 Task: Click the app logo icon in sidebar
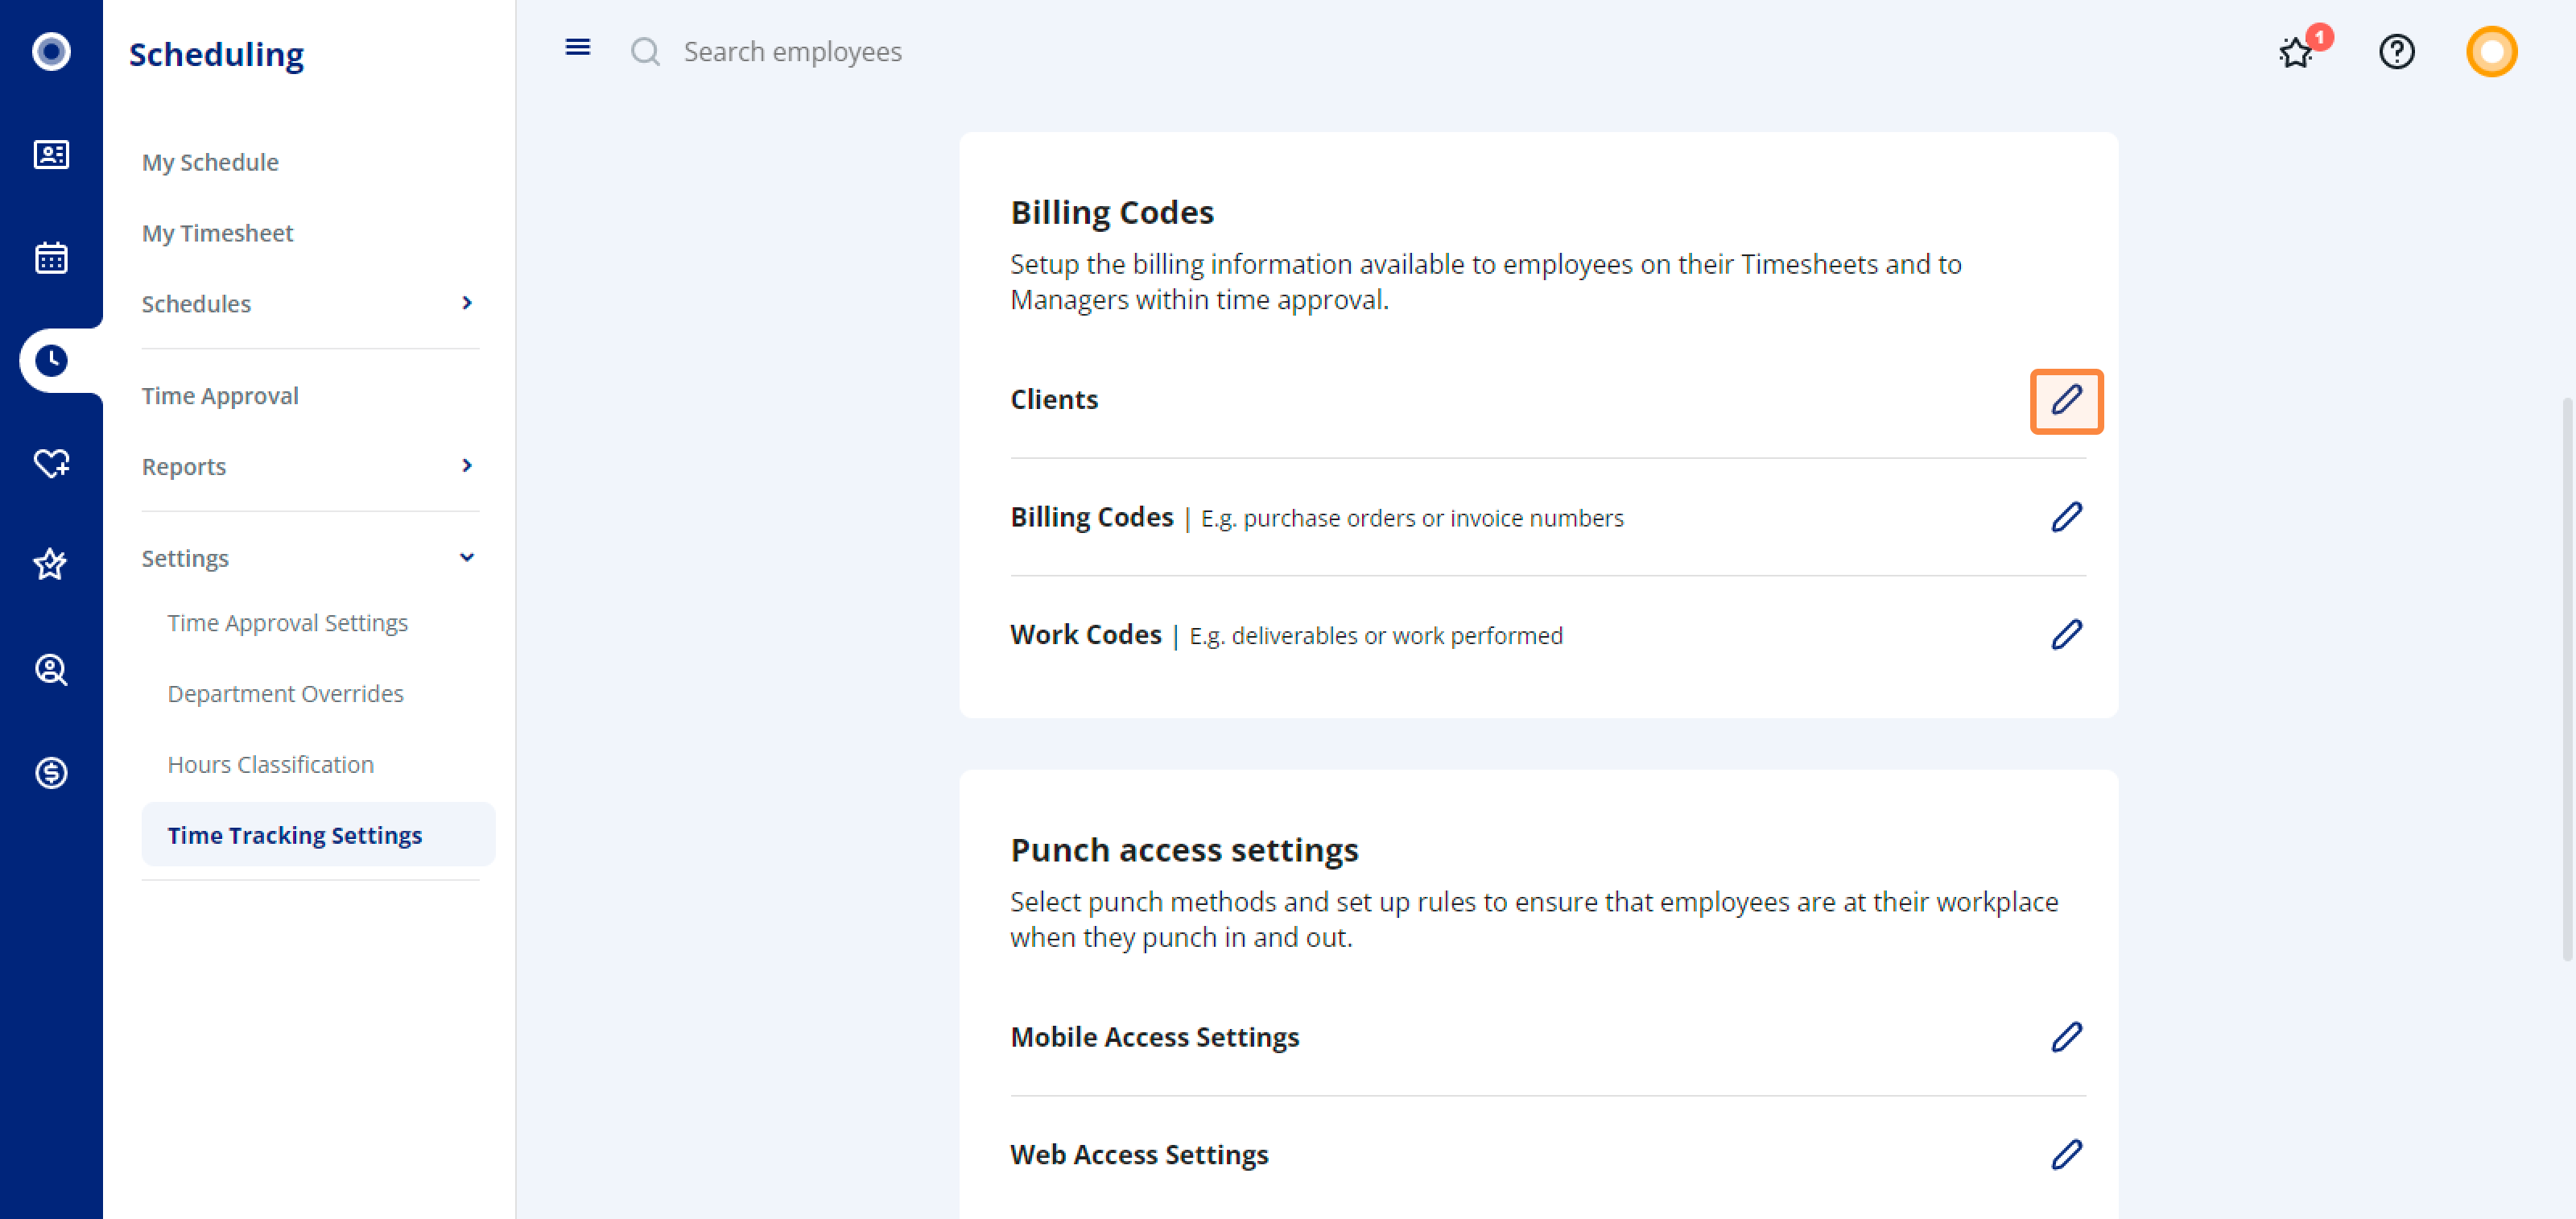[x=51, y=51]
